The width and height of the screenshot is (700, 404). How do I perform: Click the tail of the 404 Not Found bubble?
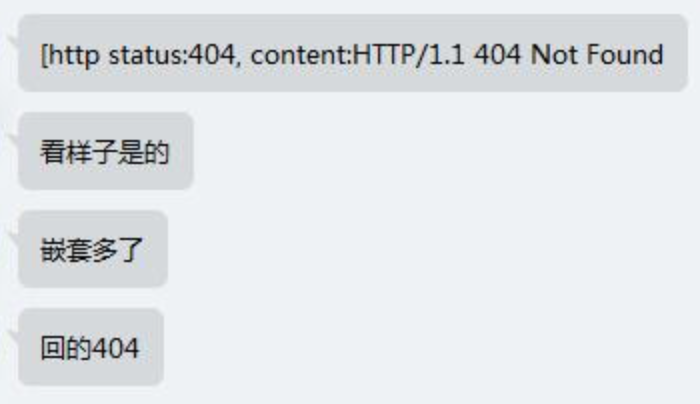pyautogui.click(x=13, y=43)
